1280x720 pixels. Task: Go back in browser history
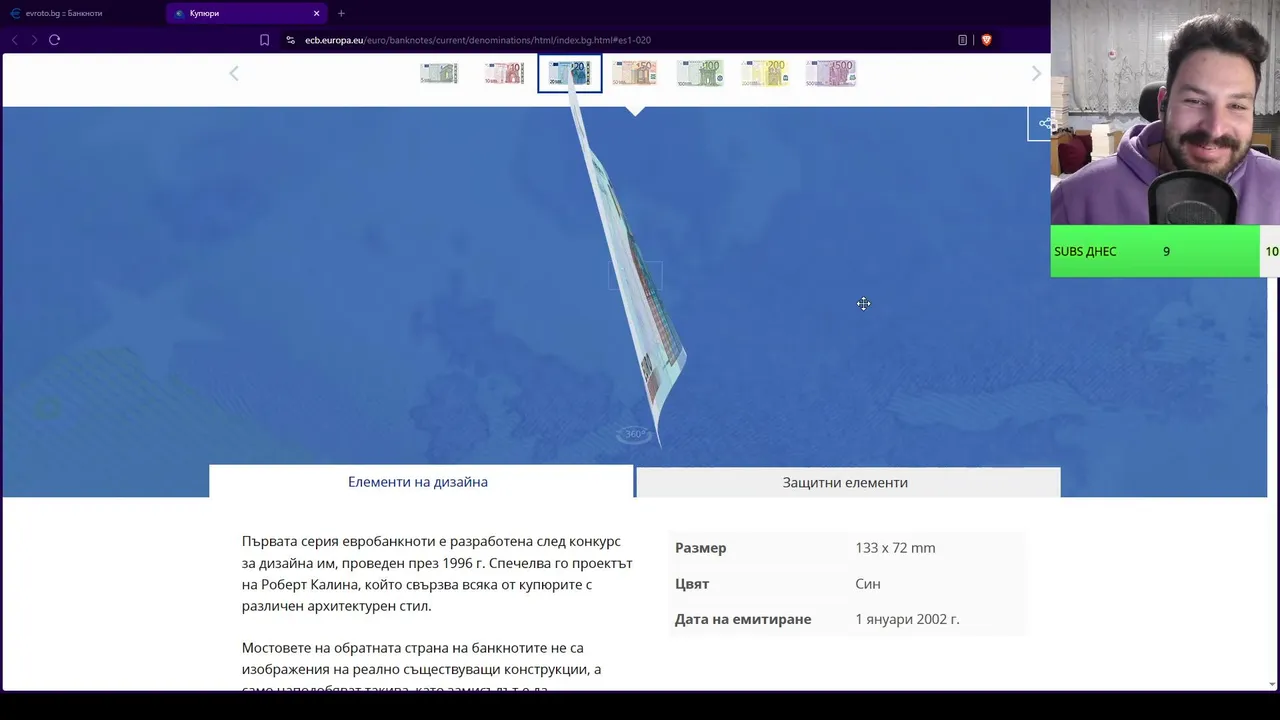click(14, 40)
